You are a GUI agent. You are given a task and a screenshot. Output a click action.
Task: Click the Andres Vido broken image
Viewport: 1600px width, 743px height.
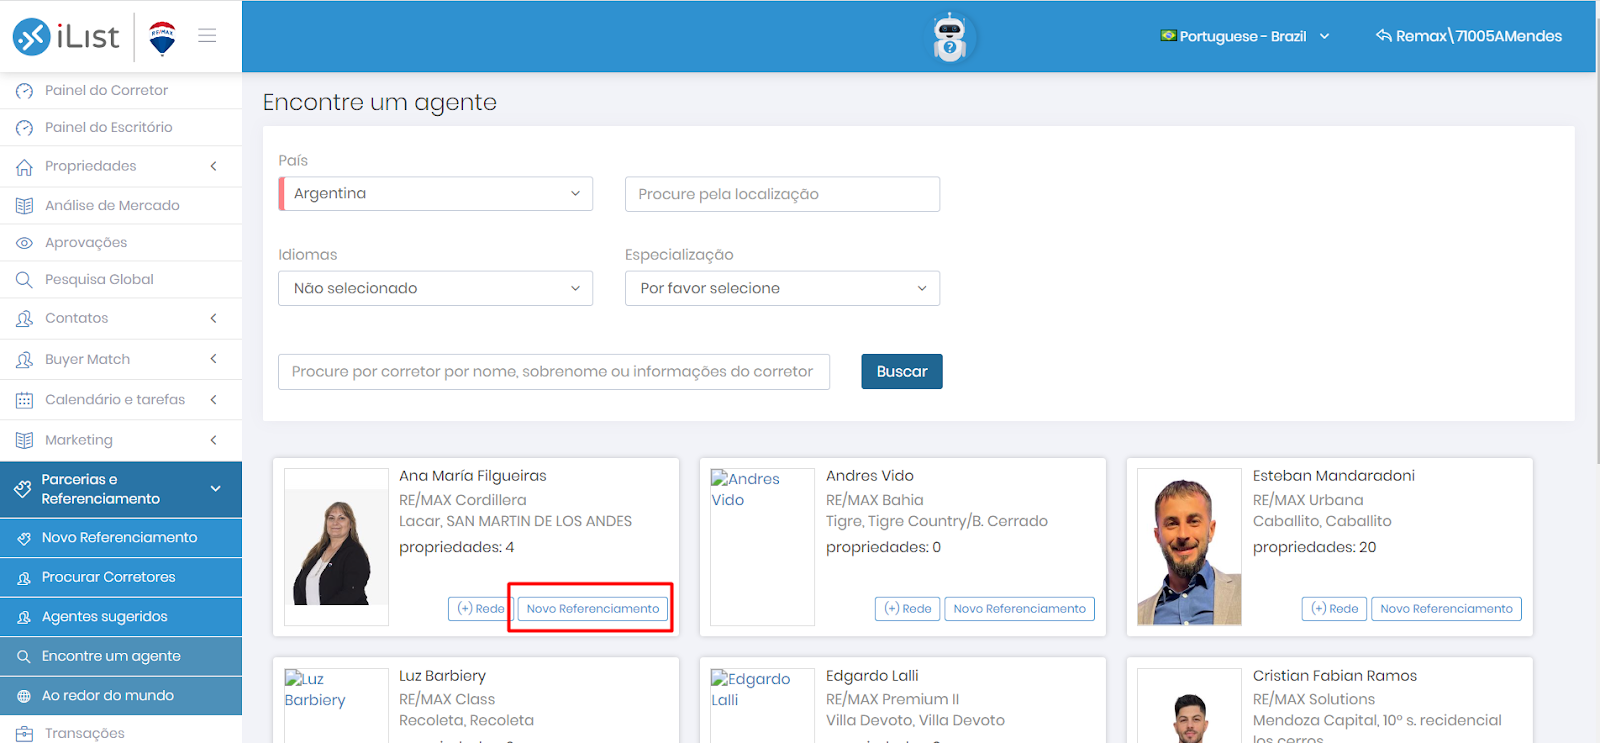click(762, 547)
